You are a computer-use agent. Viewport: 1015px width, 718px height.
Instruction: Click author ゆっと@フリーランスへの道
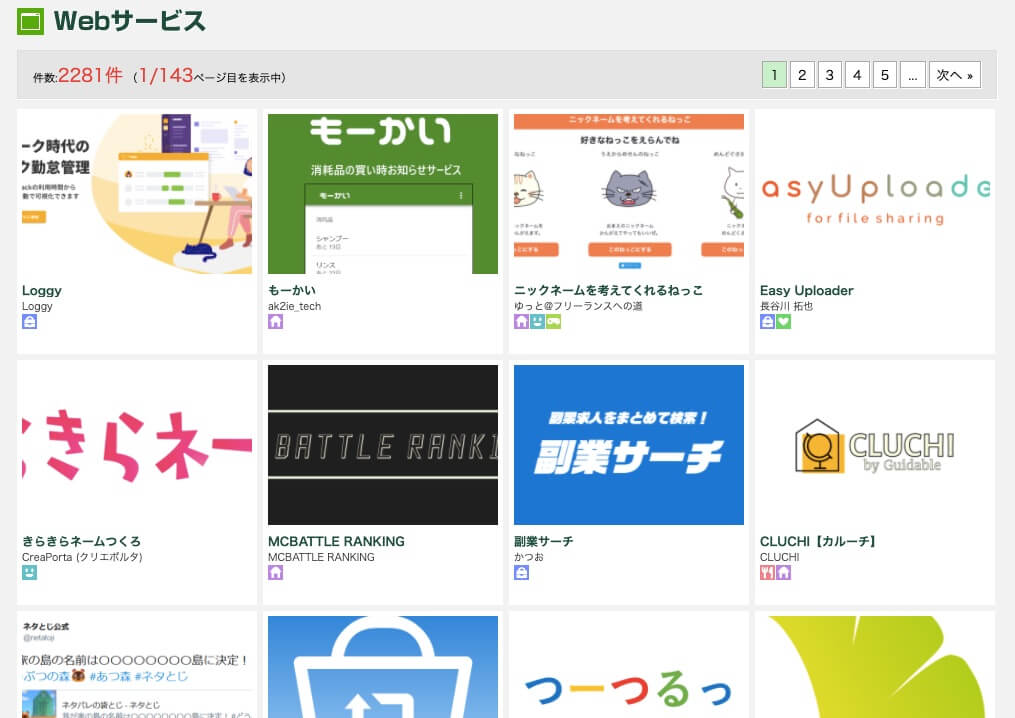point(578,306)
